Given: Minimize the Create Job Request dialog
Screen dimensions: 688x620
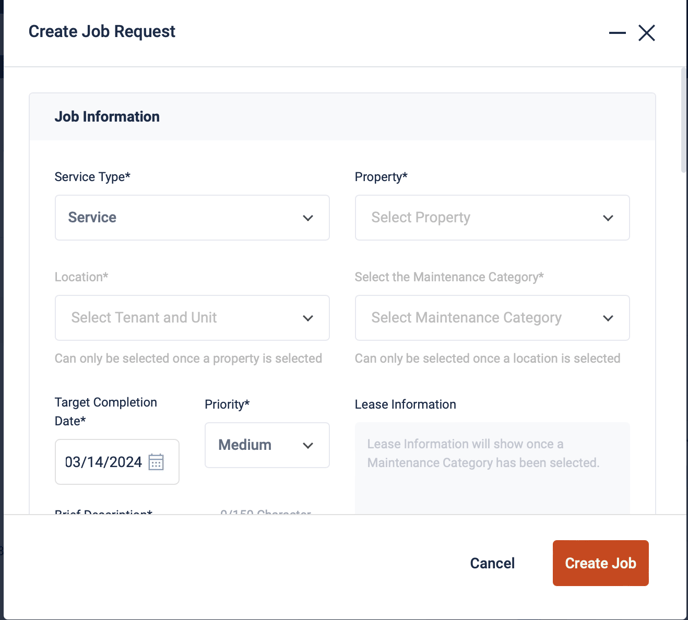Looking at the screenshot, I should 617,33.
